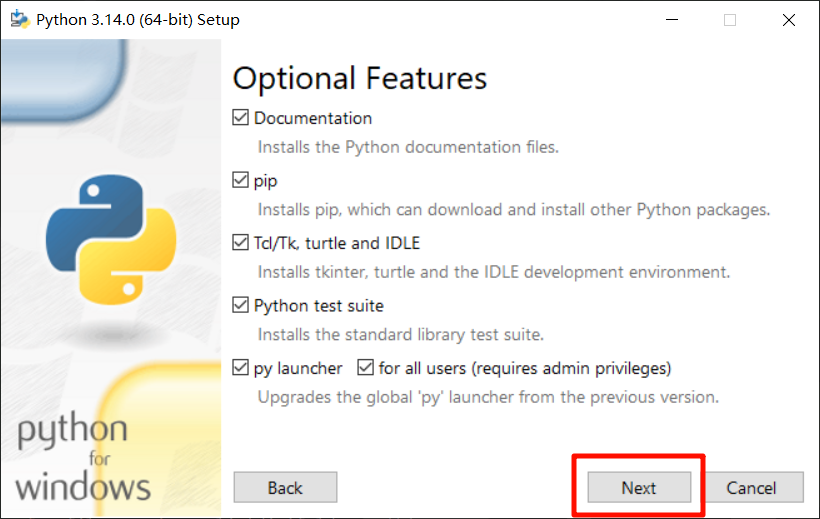Viewport: 820px width, 519px height.
Task: Disable Tcl/Tk, turtle and IDLE option
Action: pyautogui.click(x=240, y=243)
